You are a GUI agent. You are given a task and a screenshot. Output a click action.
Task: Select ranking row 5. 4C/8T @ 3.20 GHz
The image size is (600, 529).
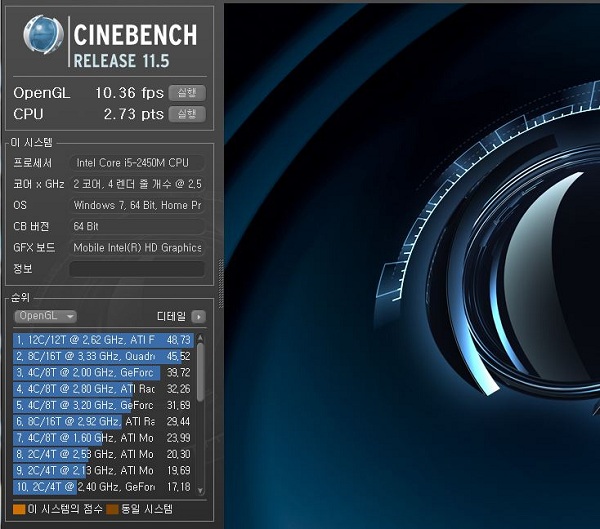103,405
